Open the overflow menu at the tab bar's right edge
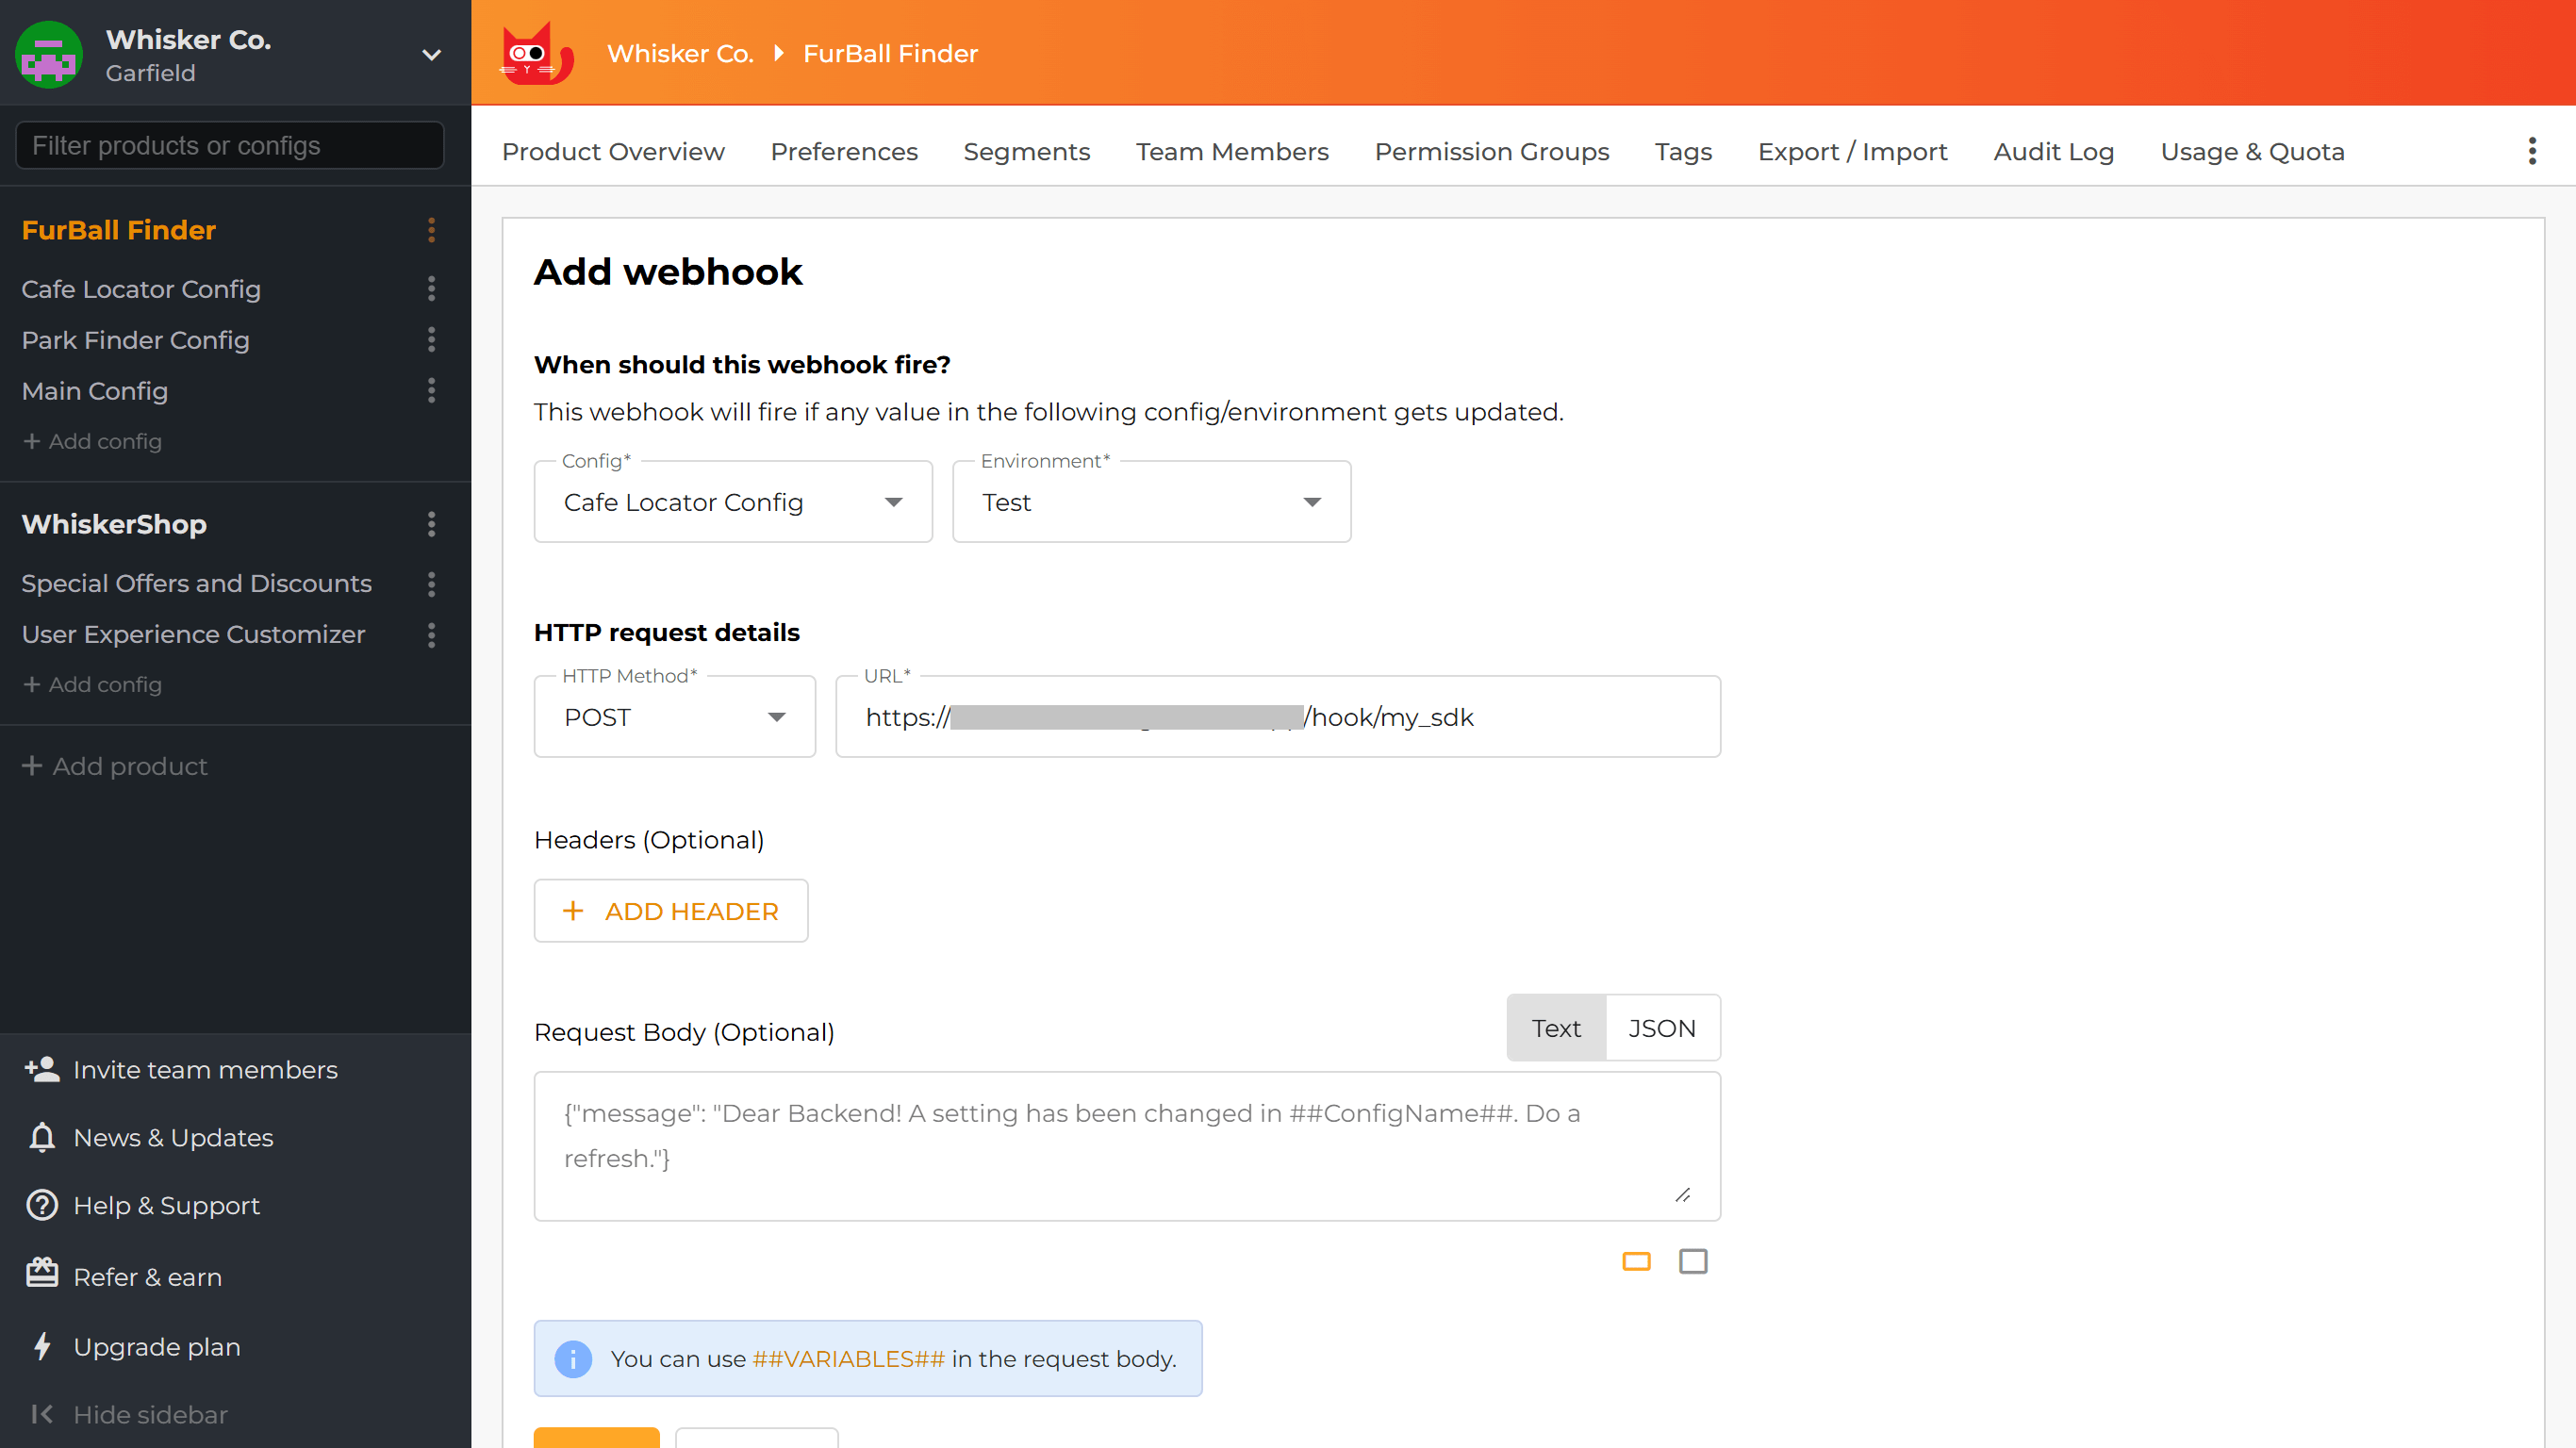The image size is (2576, 1448). [2532, 151]
